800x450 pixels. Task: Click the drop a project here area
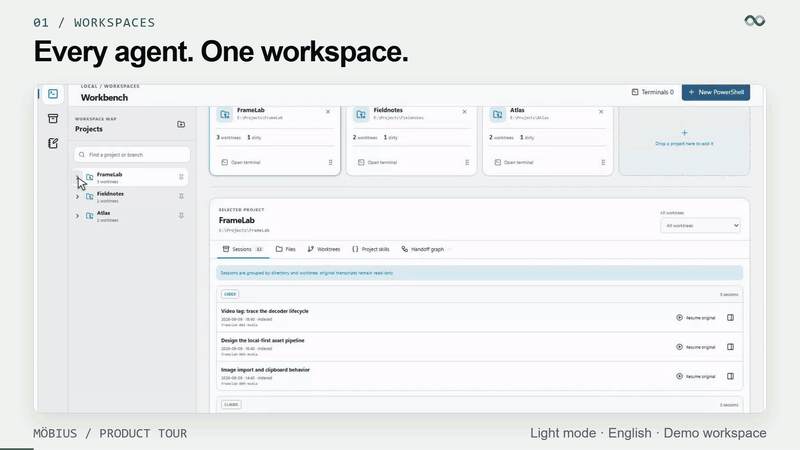tap(684, 139)
